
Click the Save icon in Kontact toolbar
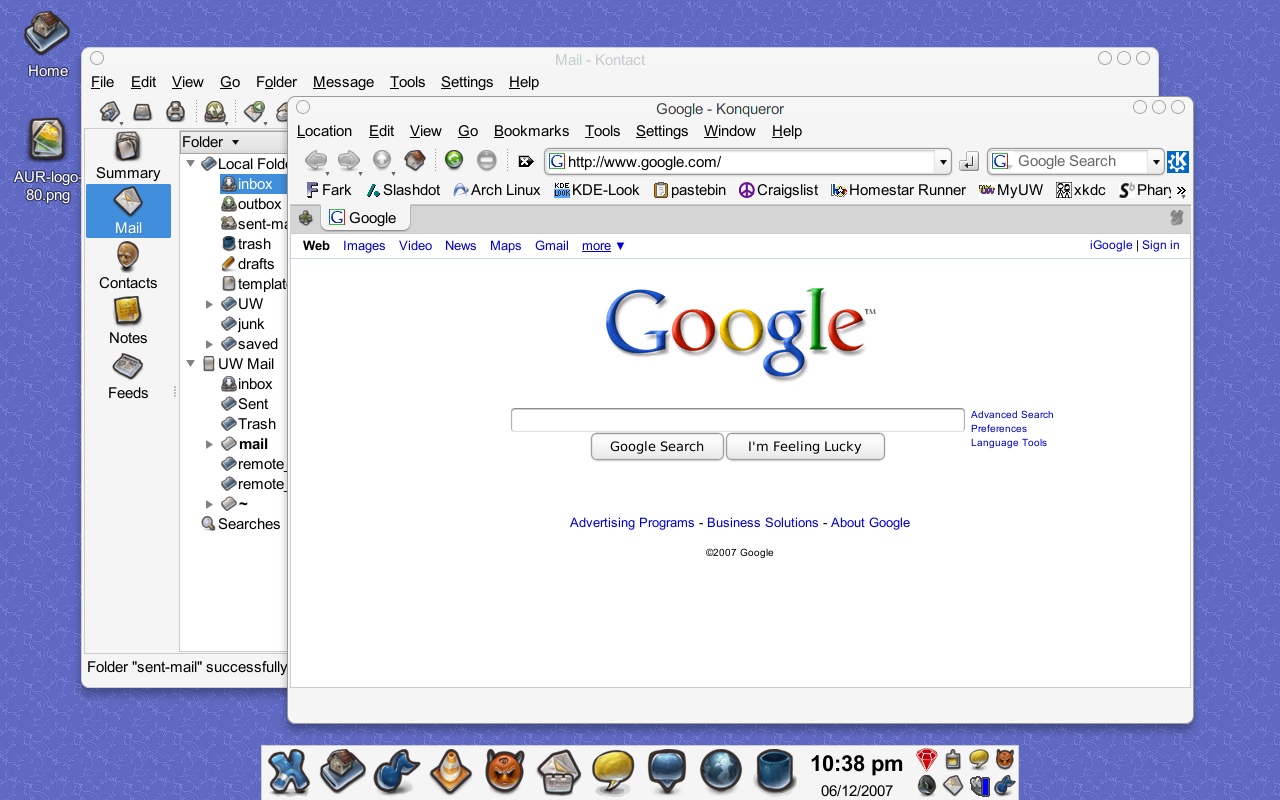tap(143, 111)
